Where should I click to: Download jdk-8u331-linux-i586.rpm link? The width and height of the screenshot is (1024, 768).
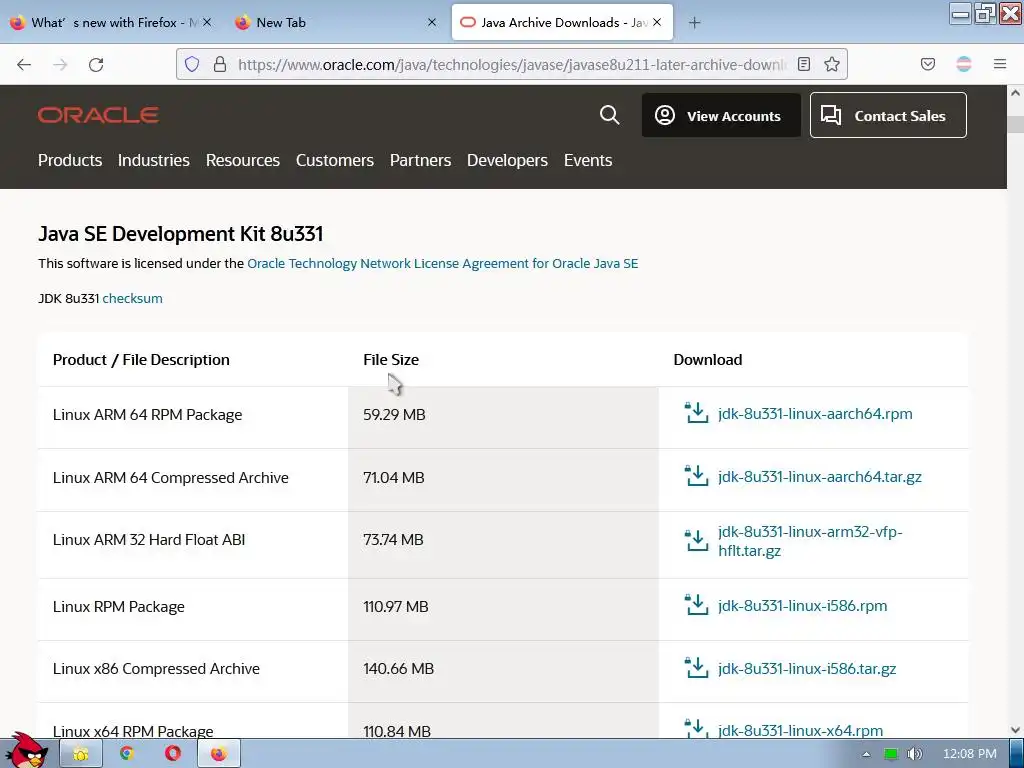(x=803, y=605)
